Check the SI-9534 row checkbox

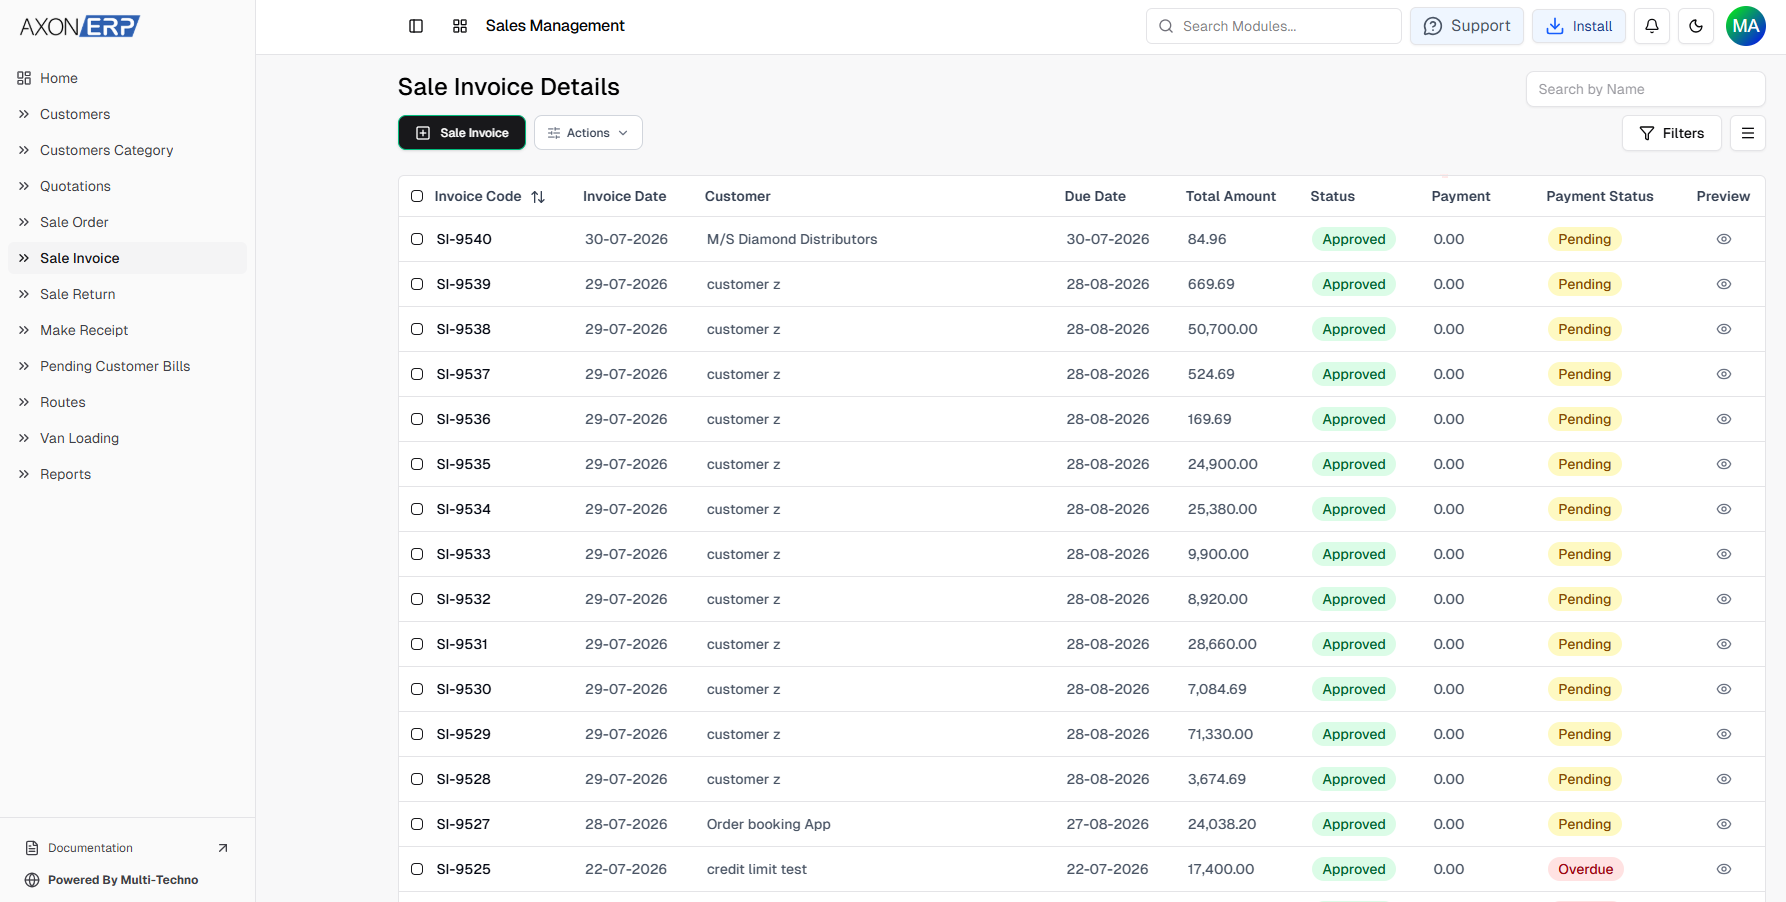[x=417, y=509]
